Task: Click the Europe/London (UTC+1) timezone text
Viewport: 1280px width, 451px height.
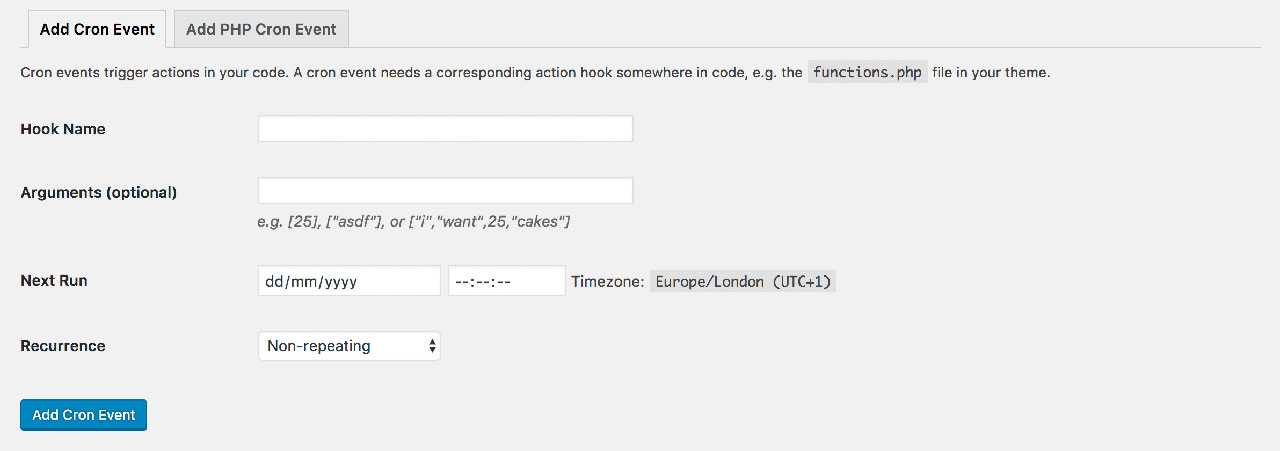Action: (743, 282)
